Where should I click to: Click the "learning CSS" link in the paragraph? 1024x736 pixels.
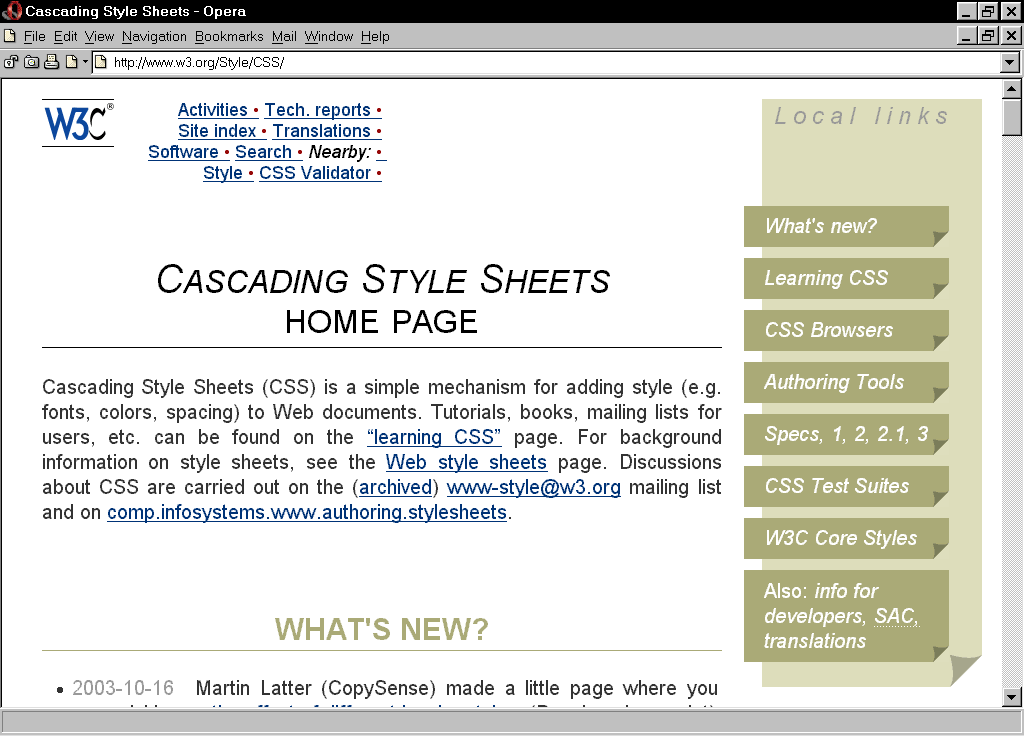434,437
